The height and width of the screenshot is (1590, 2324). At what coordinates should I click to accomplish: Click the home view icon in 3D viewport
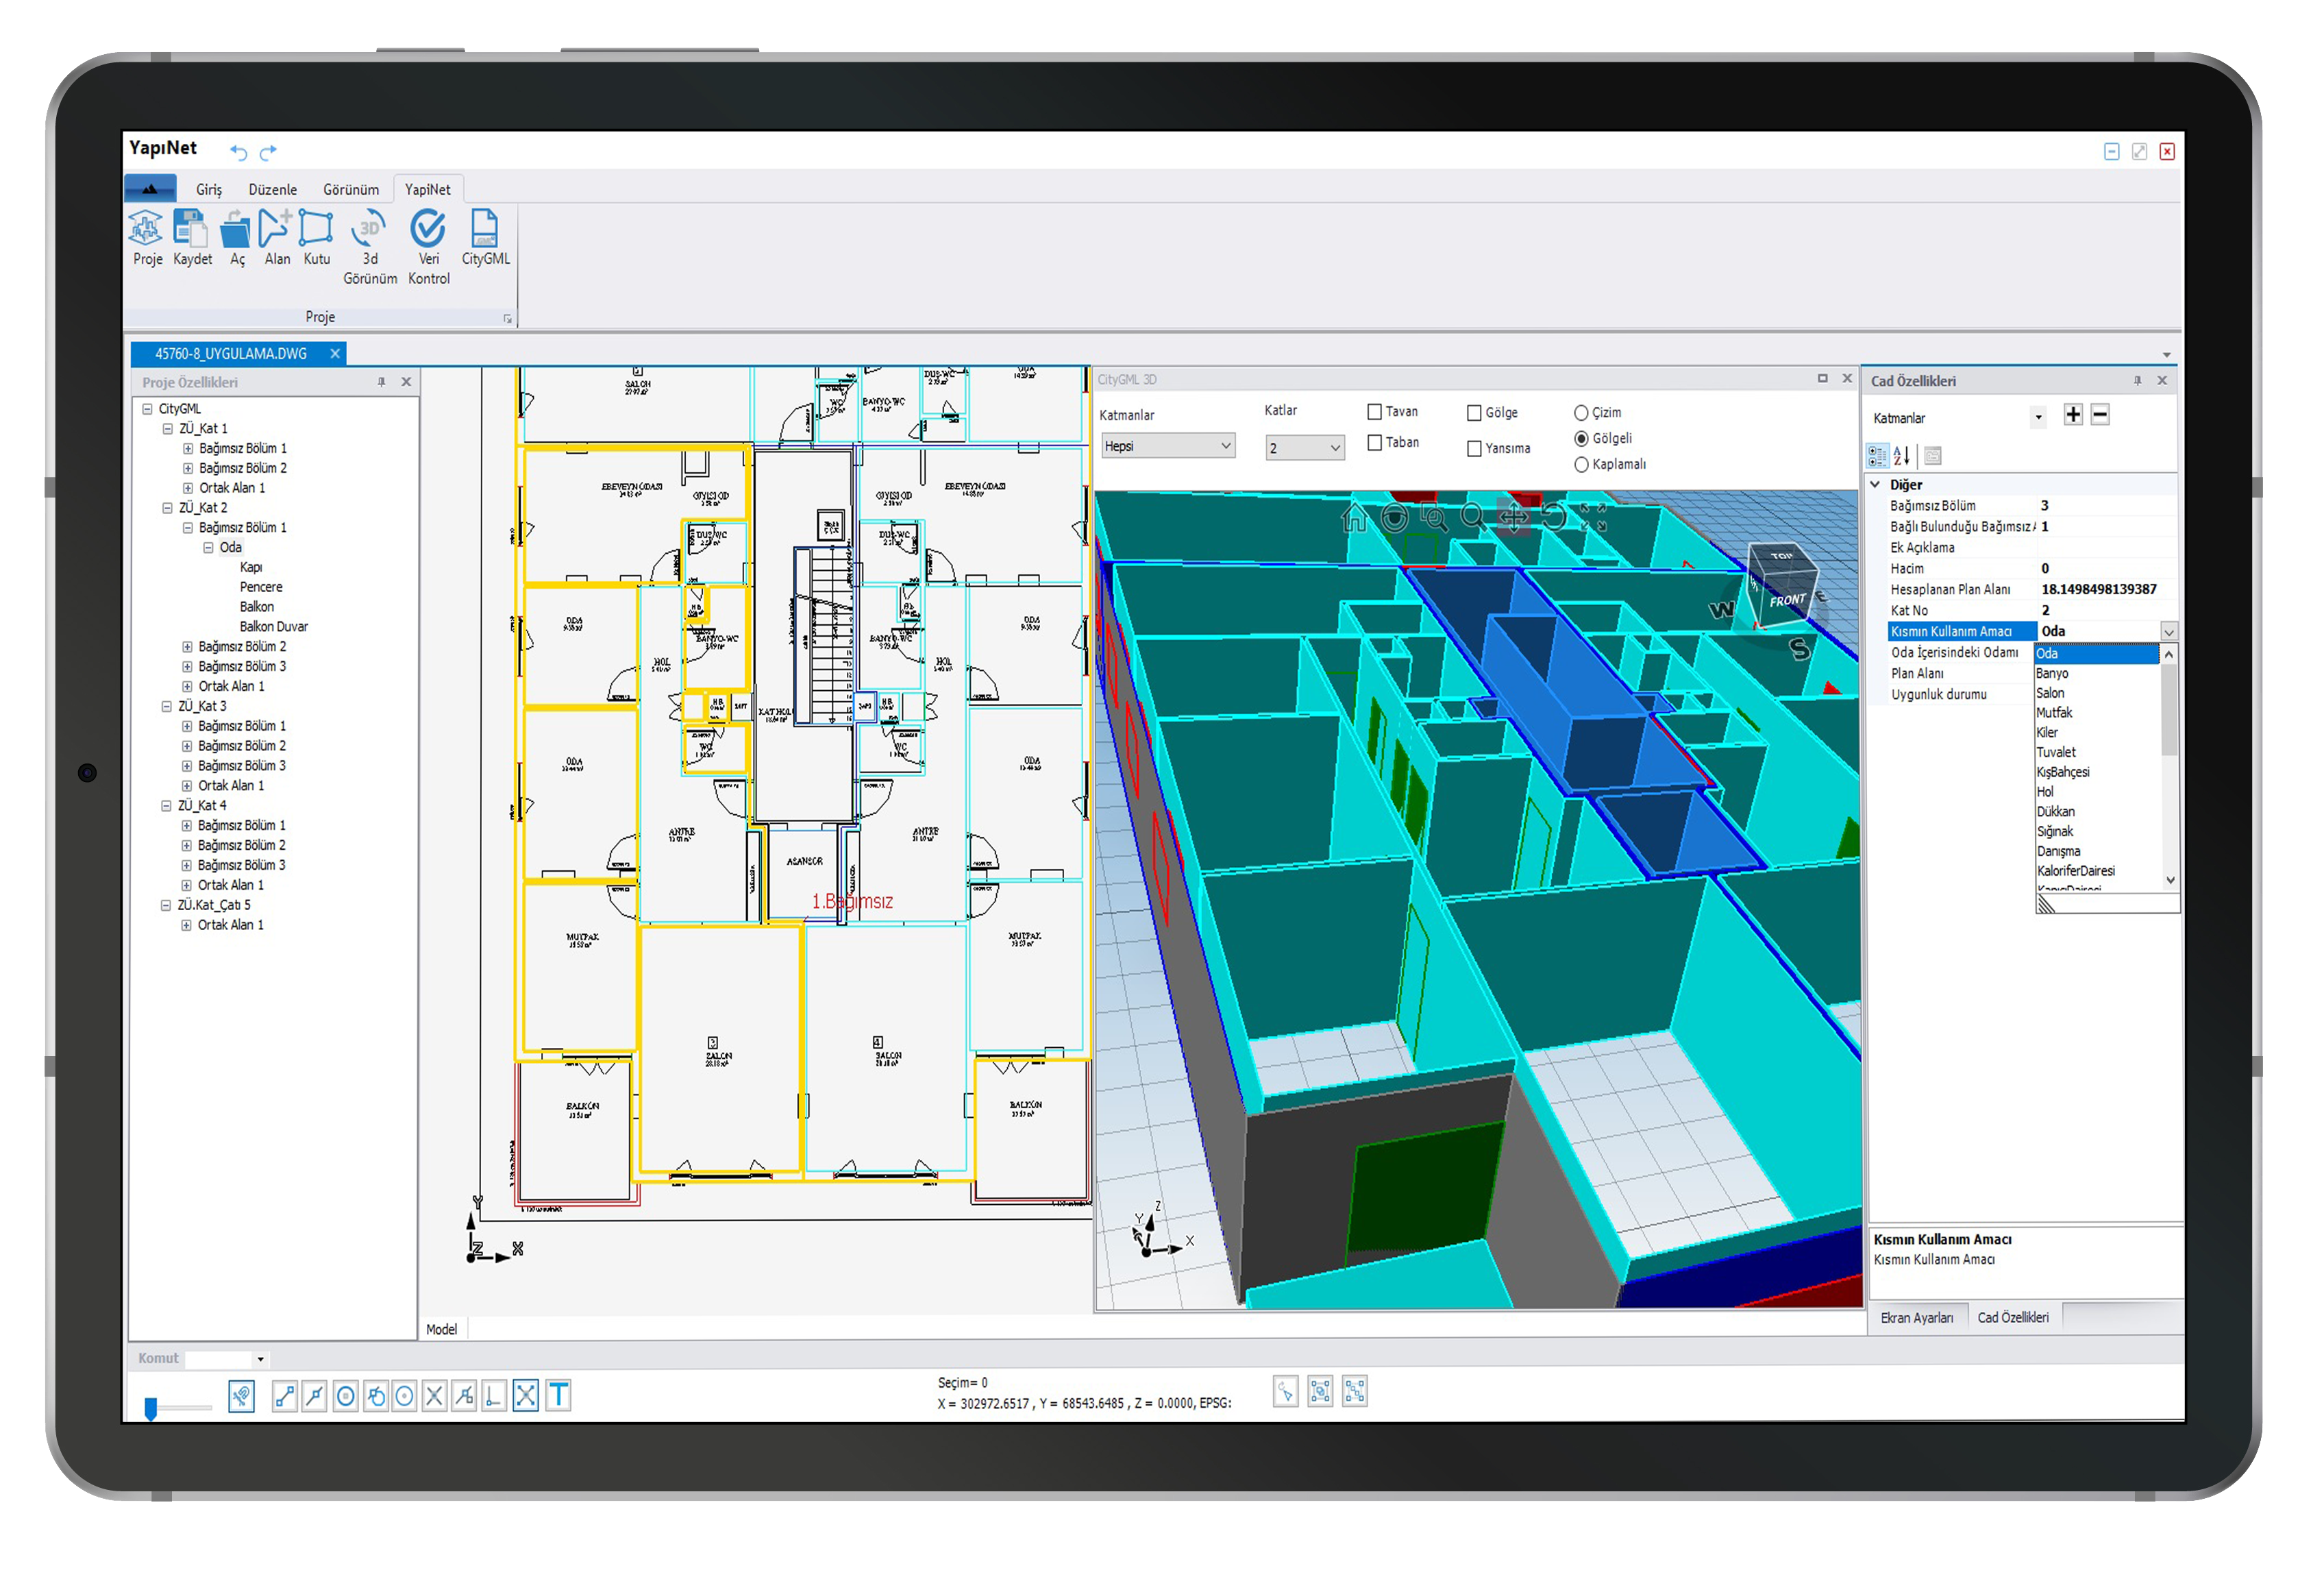pyautogui.click(x=1354, y=518)
